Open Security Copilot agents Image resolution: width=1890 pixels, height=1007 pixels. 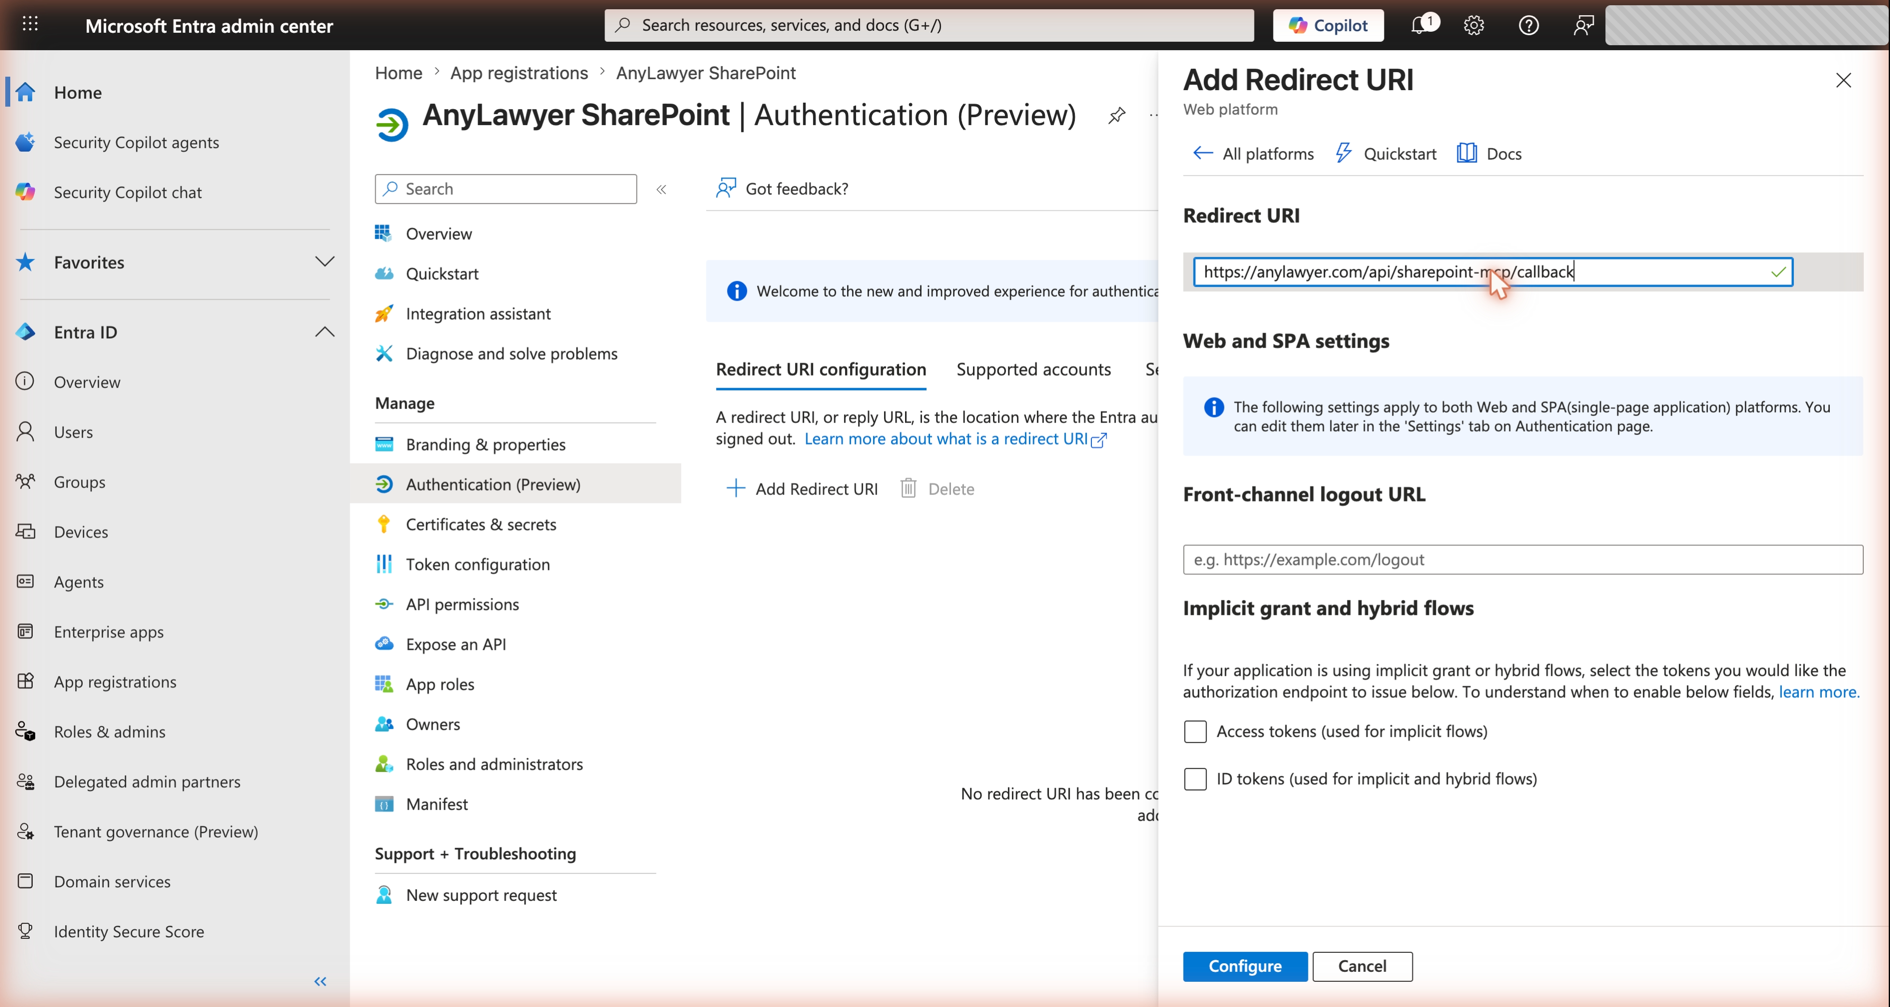[136, 142]
